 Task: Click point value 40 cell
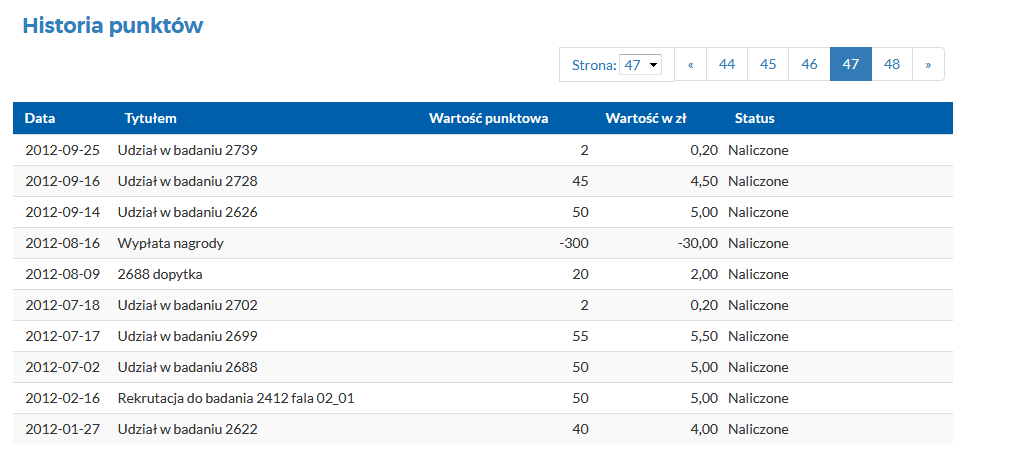point(581,430)
